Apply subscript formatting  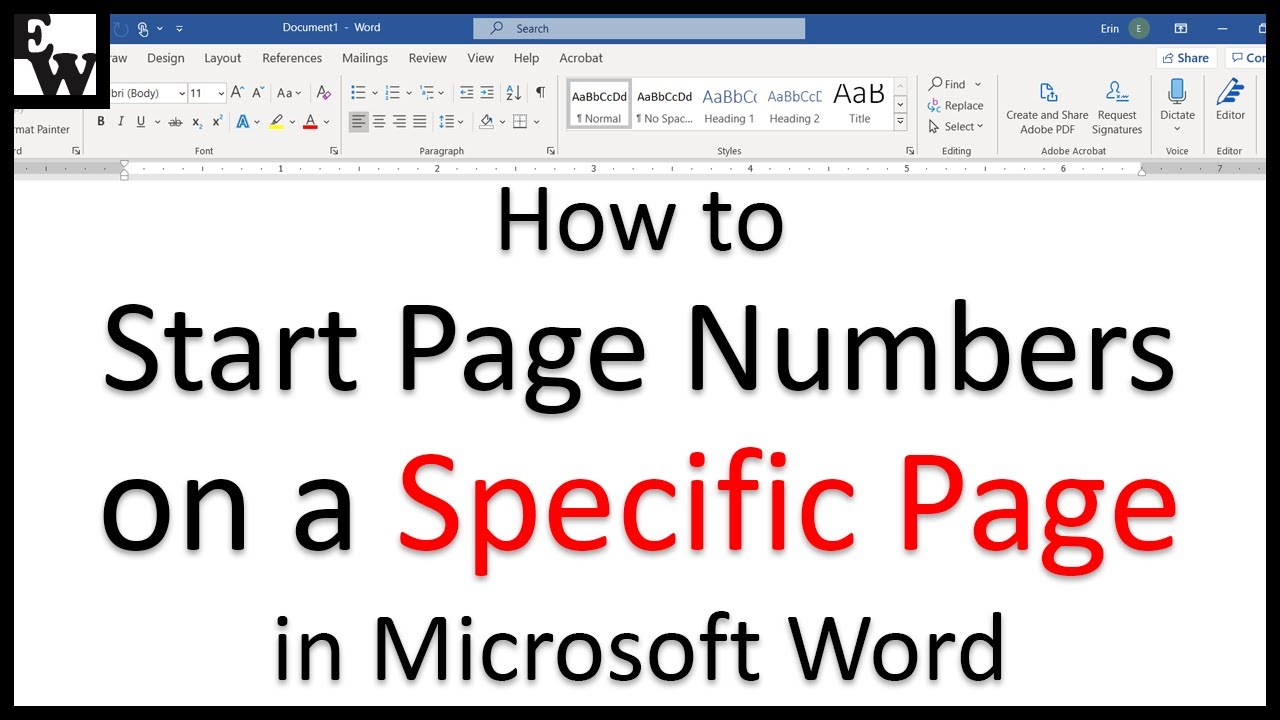tap(197, 122)
